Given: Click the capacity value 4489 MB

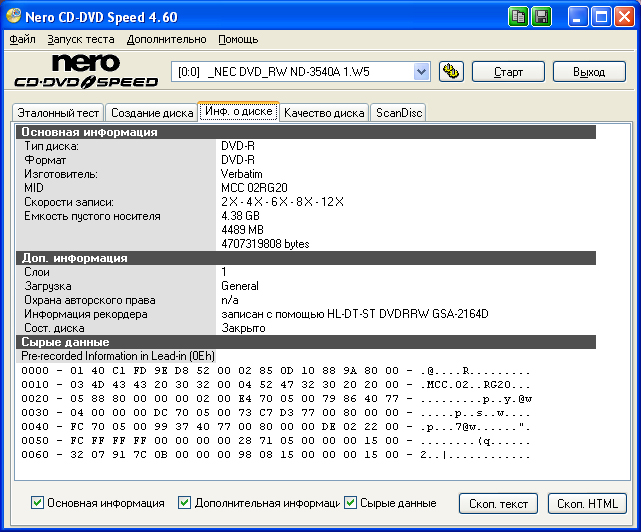Looking at the screenshot, I should point(242,230).
